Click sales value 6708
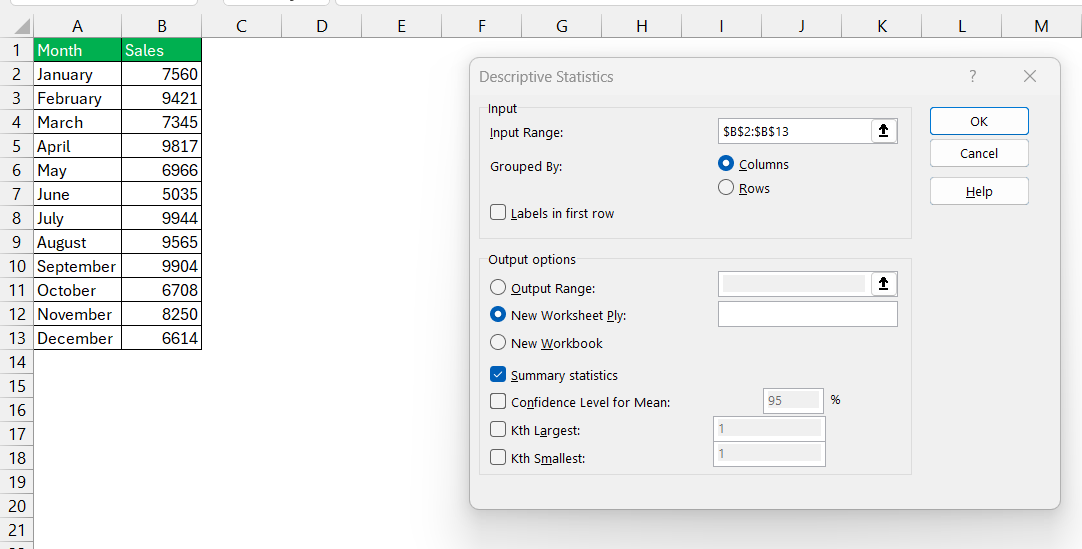The image size is (1082, 549). point(161,290)
